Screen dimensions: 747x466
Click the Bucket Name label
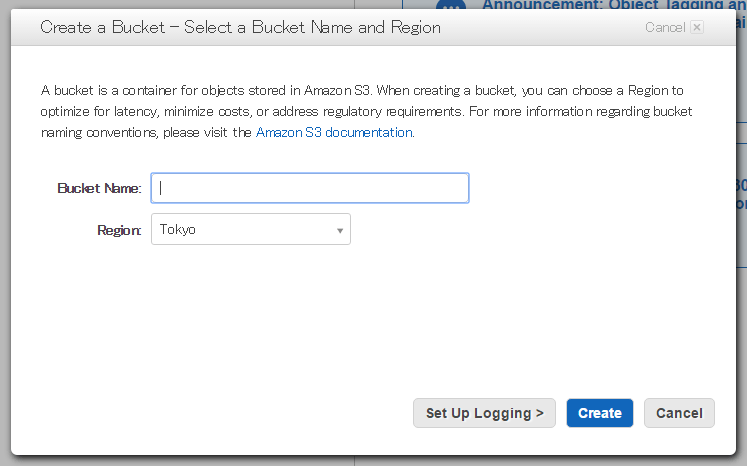(99, 188)
